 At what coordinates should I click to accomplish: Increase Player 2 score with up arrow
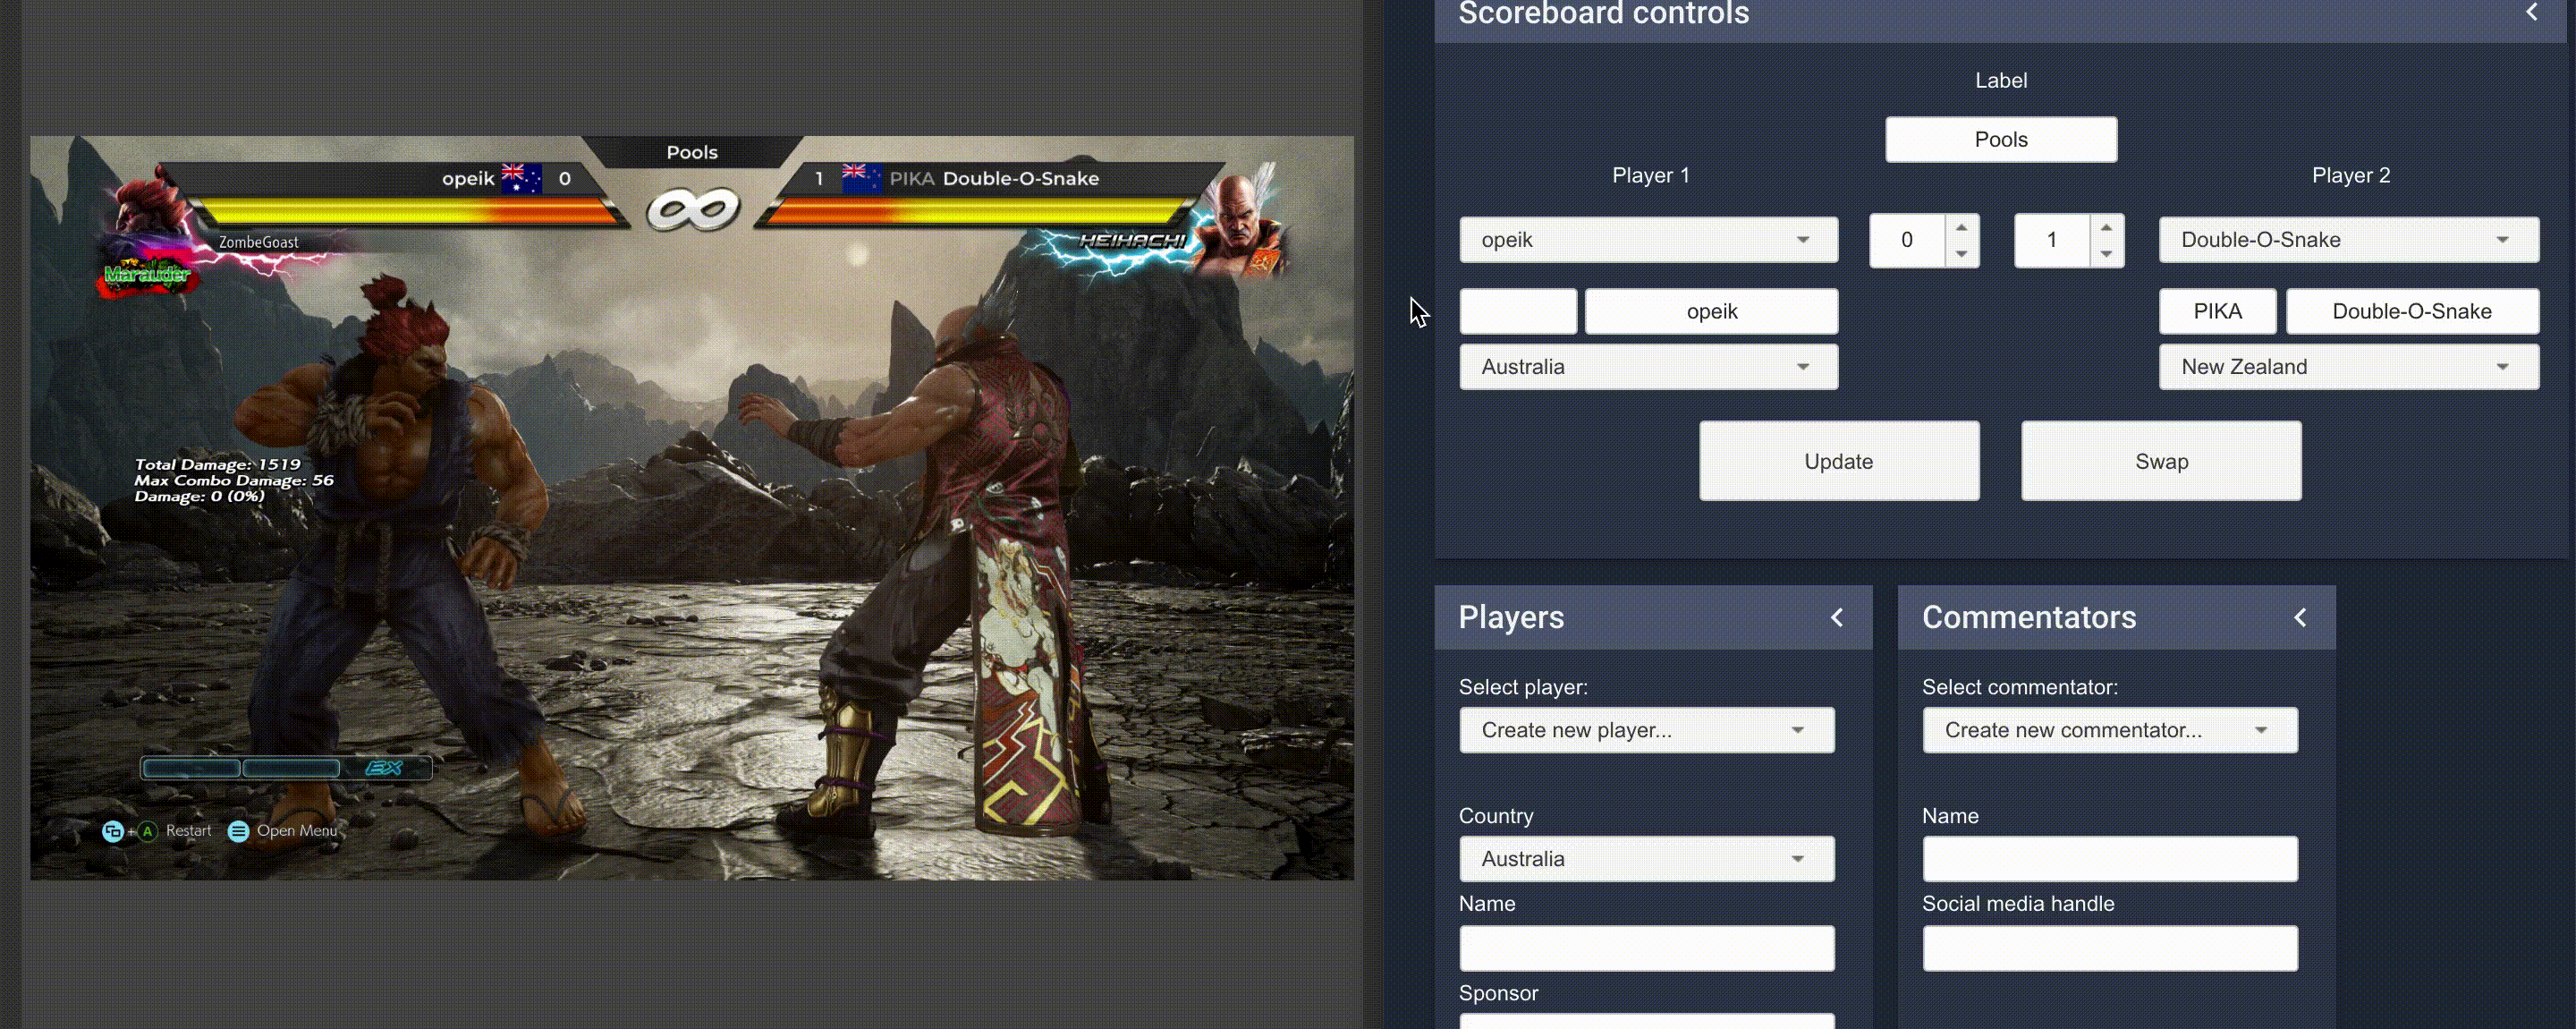2106,227
